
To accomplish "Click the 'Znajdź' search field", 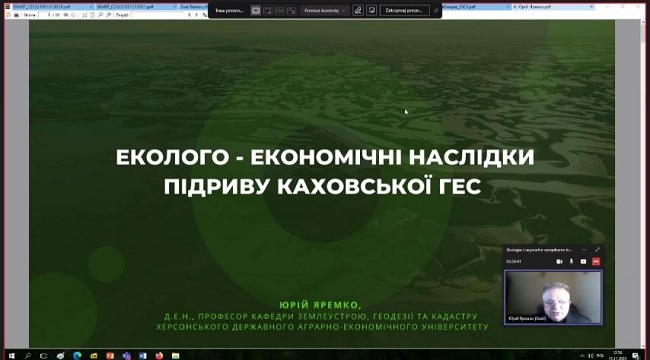I will (x=158, y=15).
